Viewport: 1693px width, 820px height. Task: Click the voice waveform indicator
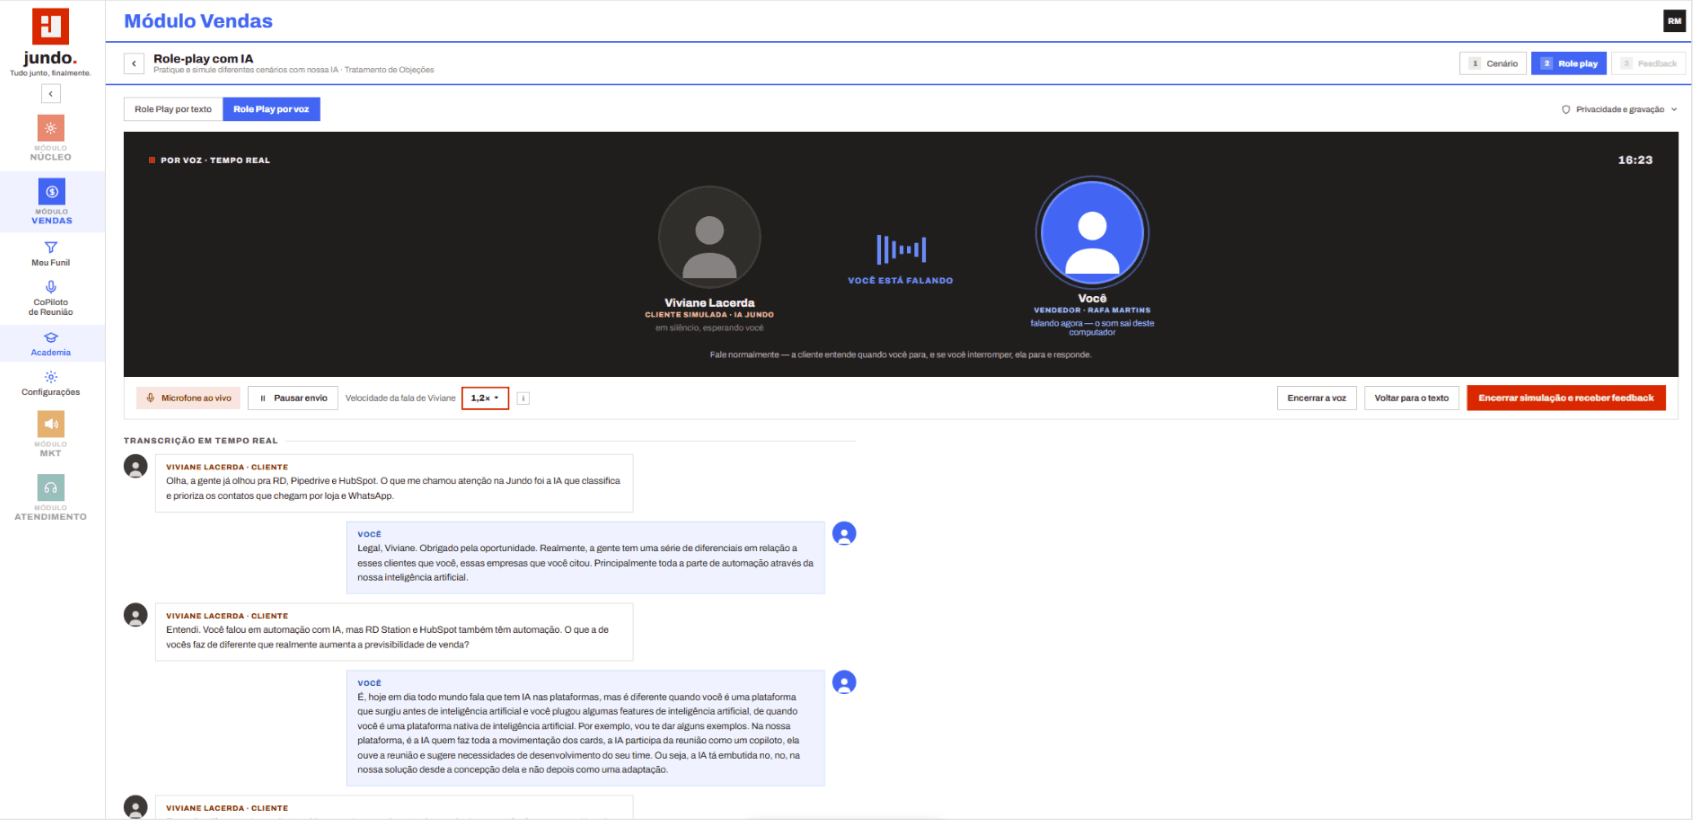(x=901, y=249)
